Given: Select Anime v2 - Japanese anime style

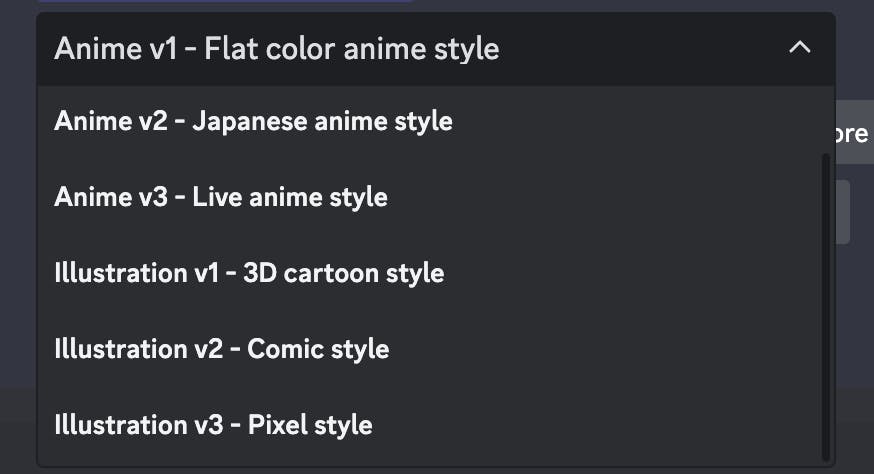Looking at the screenshot, I should (x=253, y=121).
